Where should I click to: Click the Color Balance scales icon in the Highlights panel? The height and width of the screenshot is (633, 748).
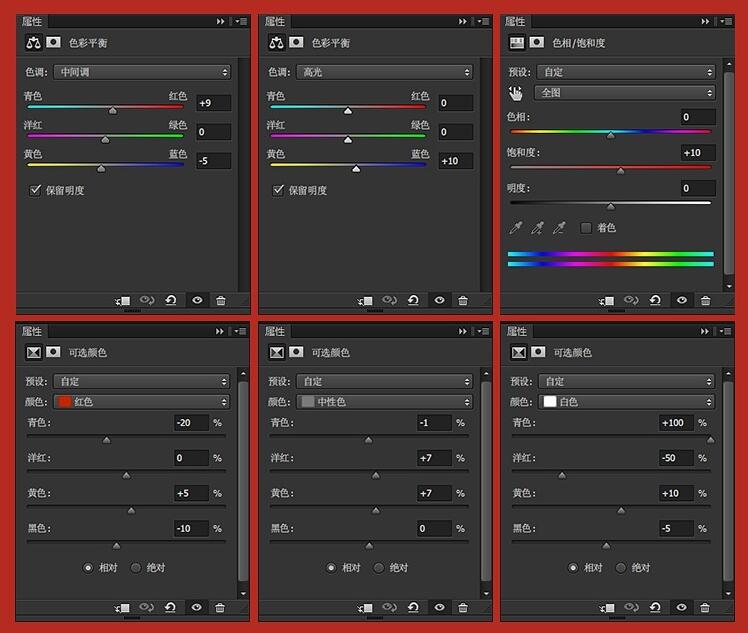(x=276, y=43)
